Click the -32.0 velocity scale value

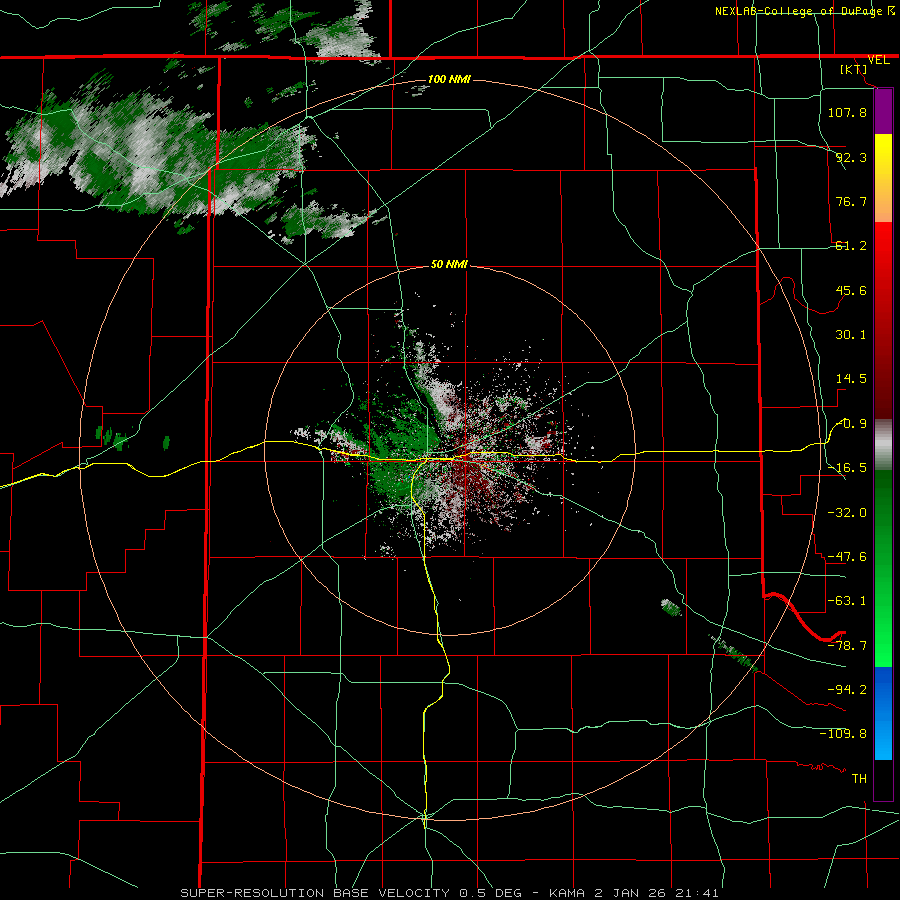click(x=847, y=512)
